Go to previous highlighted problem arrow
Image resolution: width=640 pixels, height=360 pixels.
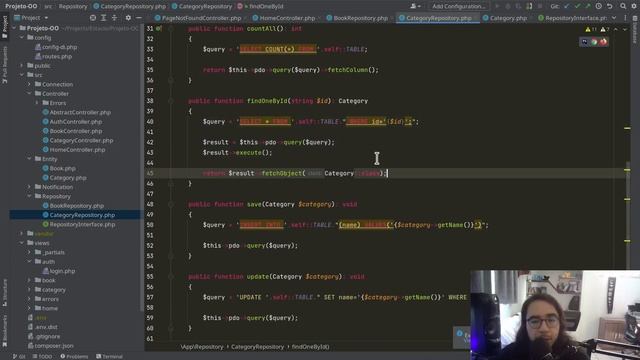click(617, 29)
